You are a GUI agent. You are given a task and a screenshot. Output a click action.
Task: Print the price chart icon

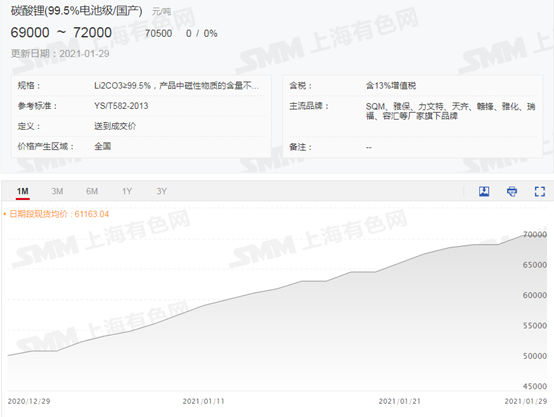512,192
